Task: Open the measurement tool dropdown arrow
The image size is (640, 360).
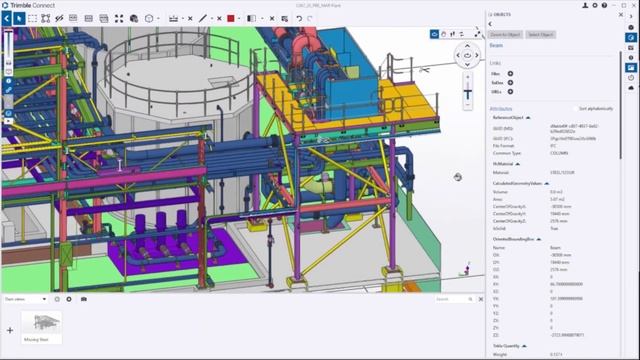Action: click(182, 18)
